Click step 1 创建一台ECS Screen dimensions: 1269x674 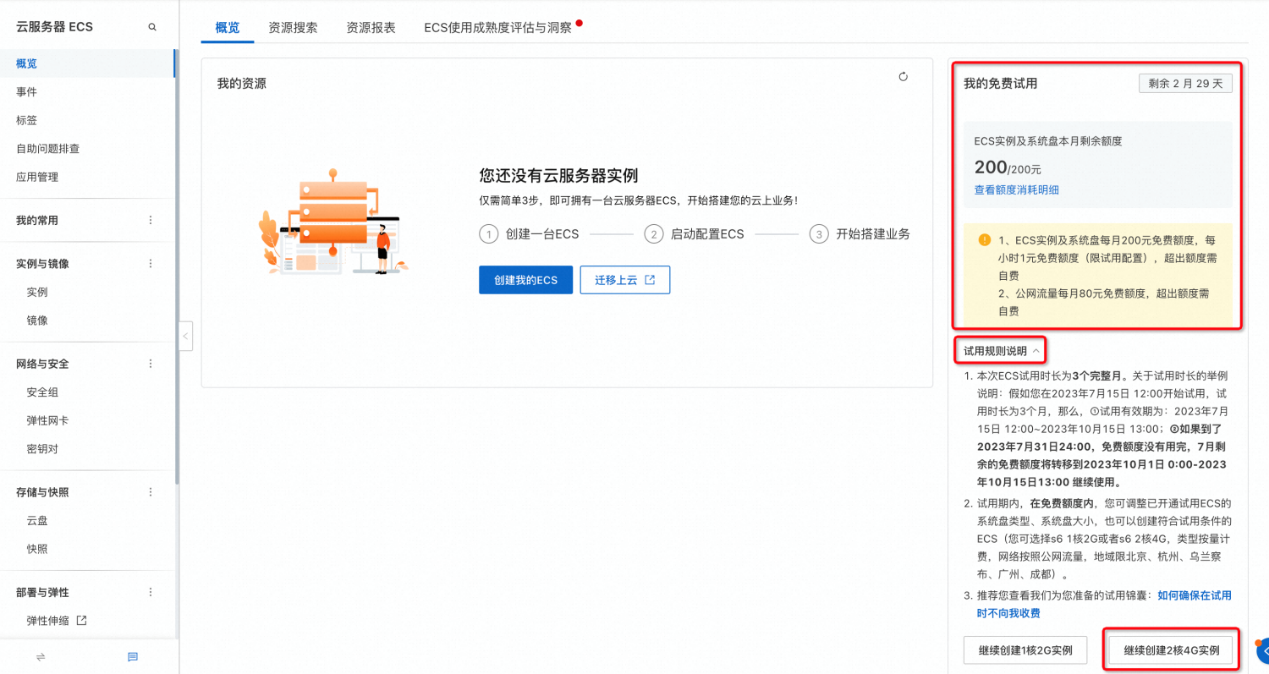click(x=530, y=234)
